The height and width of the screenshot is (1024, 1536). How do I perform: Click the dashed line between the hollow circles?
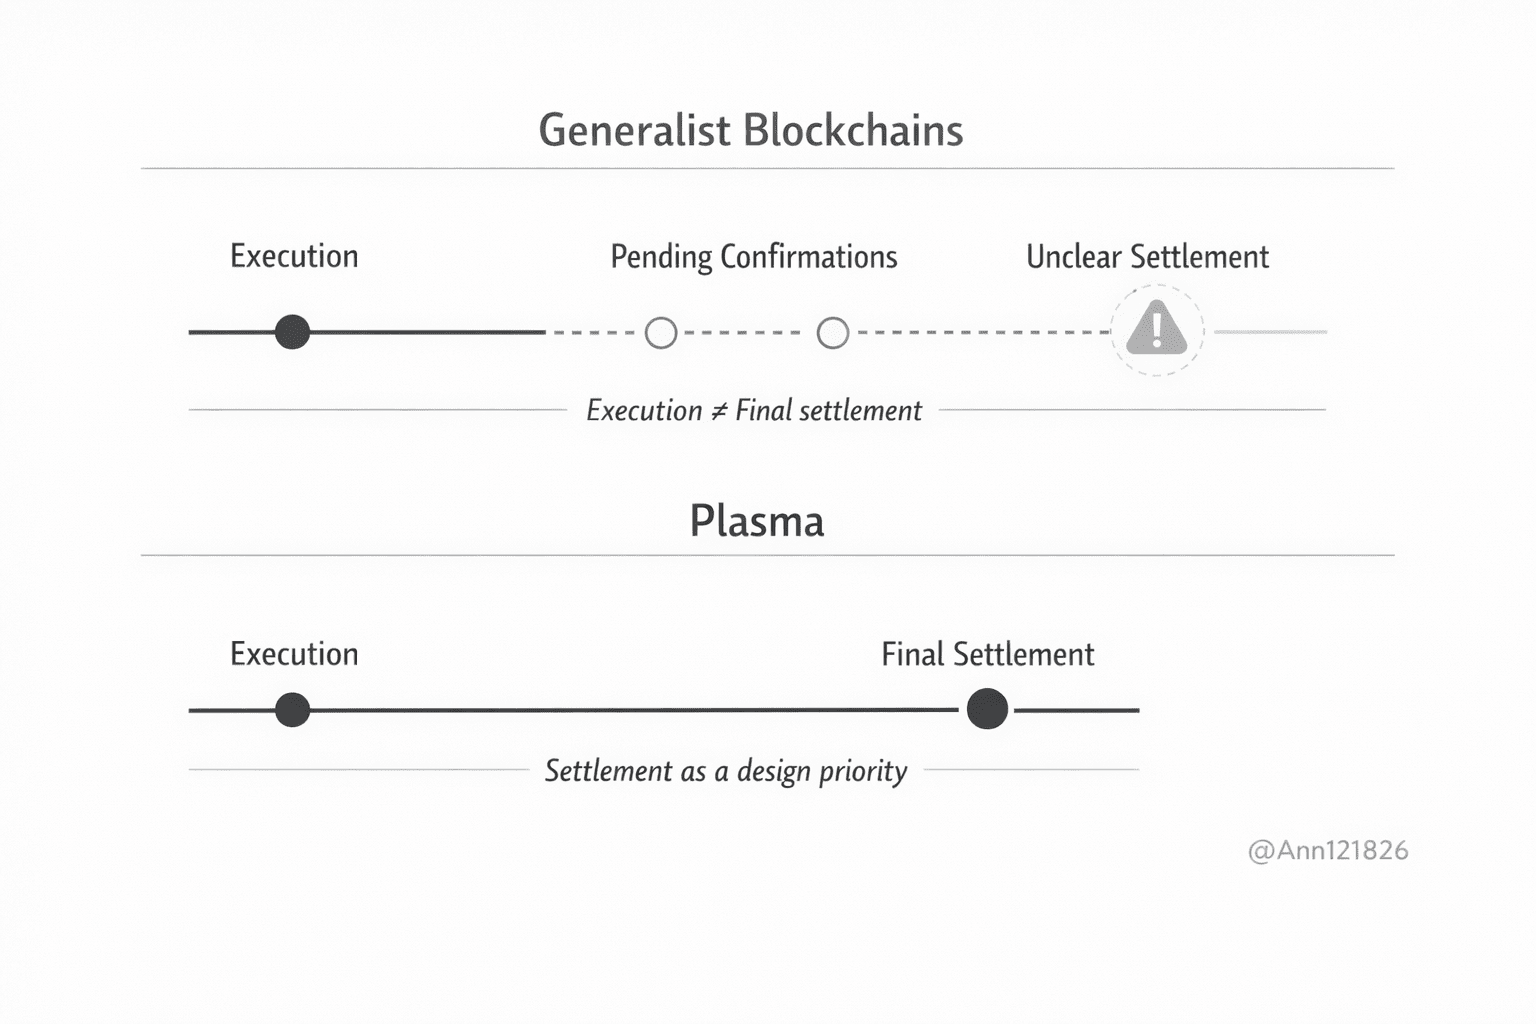pyautogui.click(x=747, y=332)
